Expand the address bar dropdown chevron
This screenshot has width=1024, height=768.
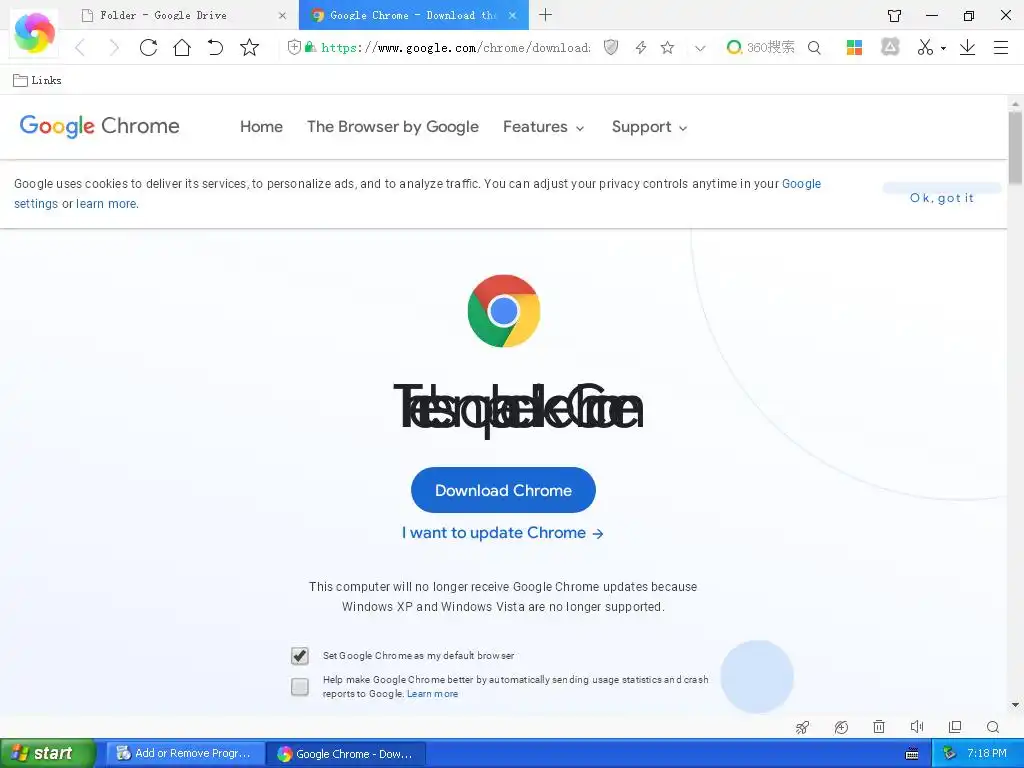click(x=700, y=48)
